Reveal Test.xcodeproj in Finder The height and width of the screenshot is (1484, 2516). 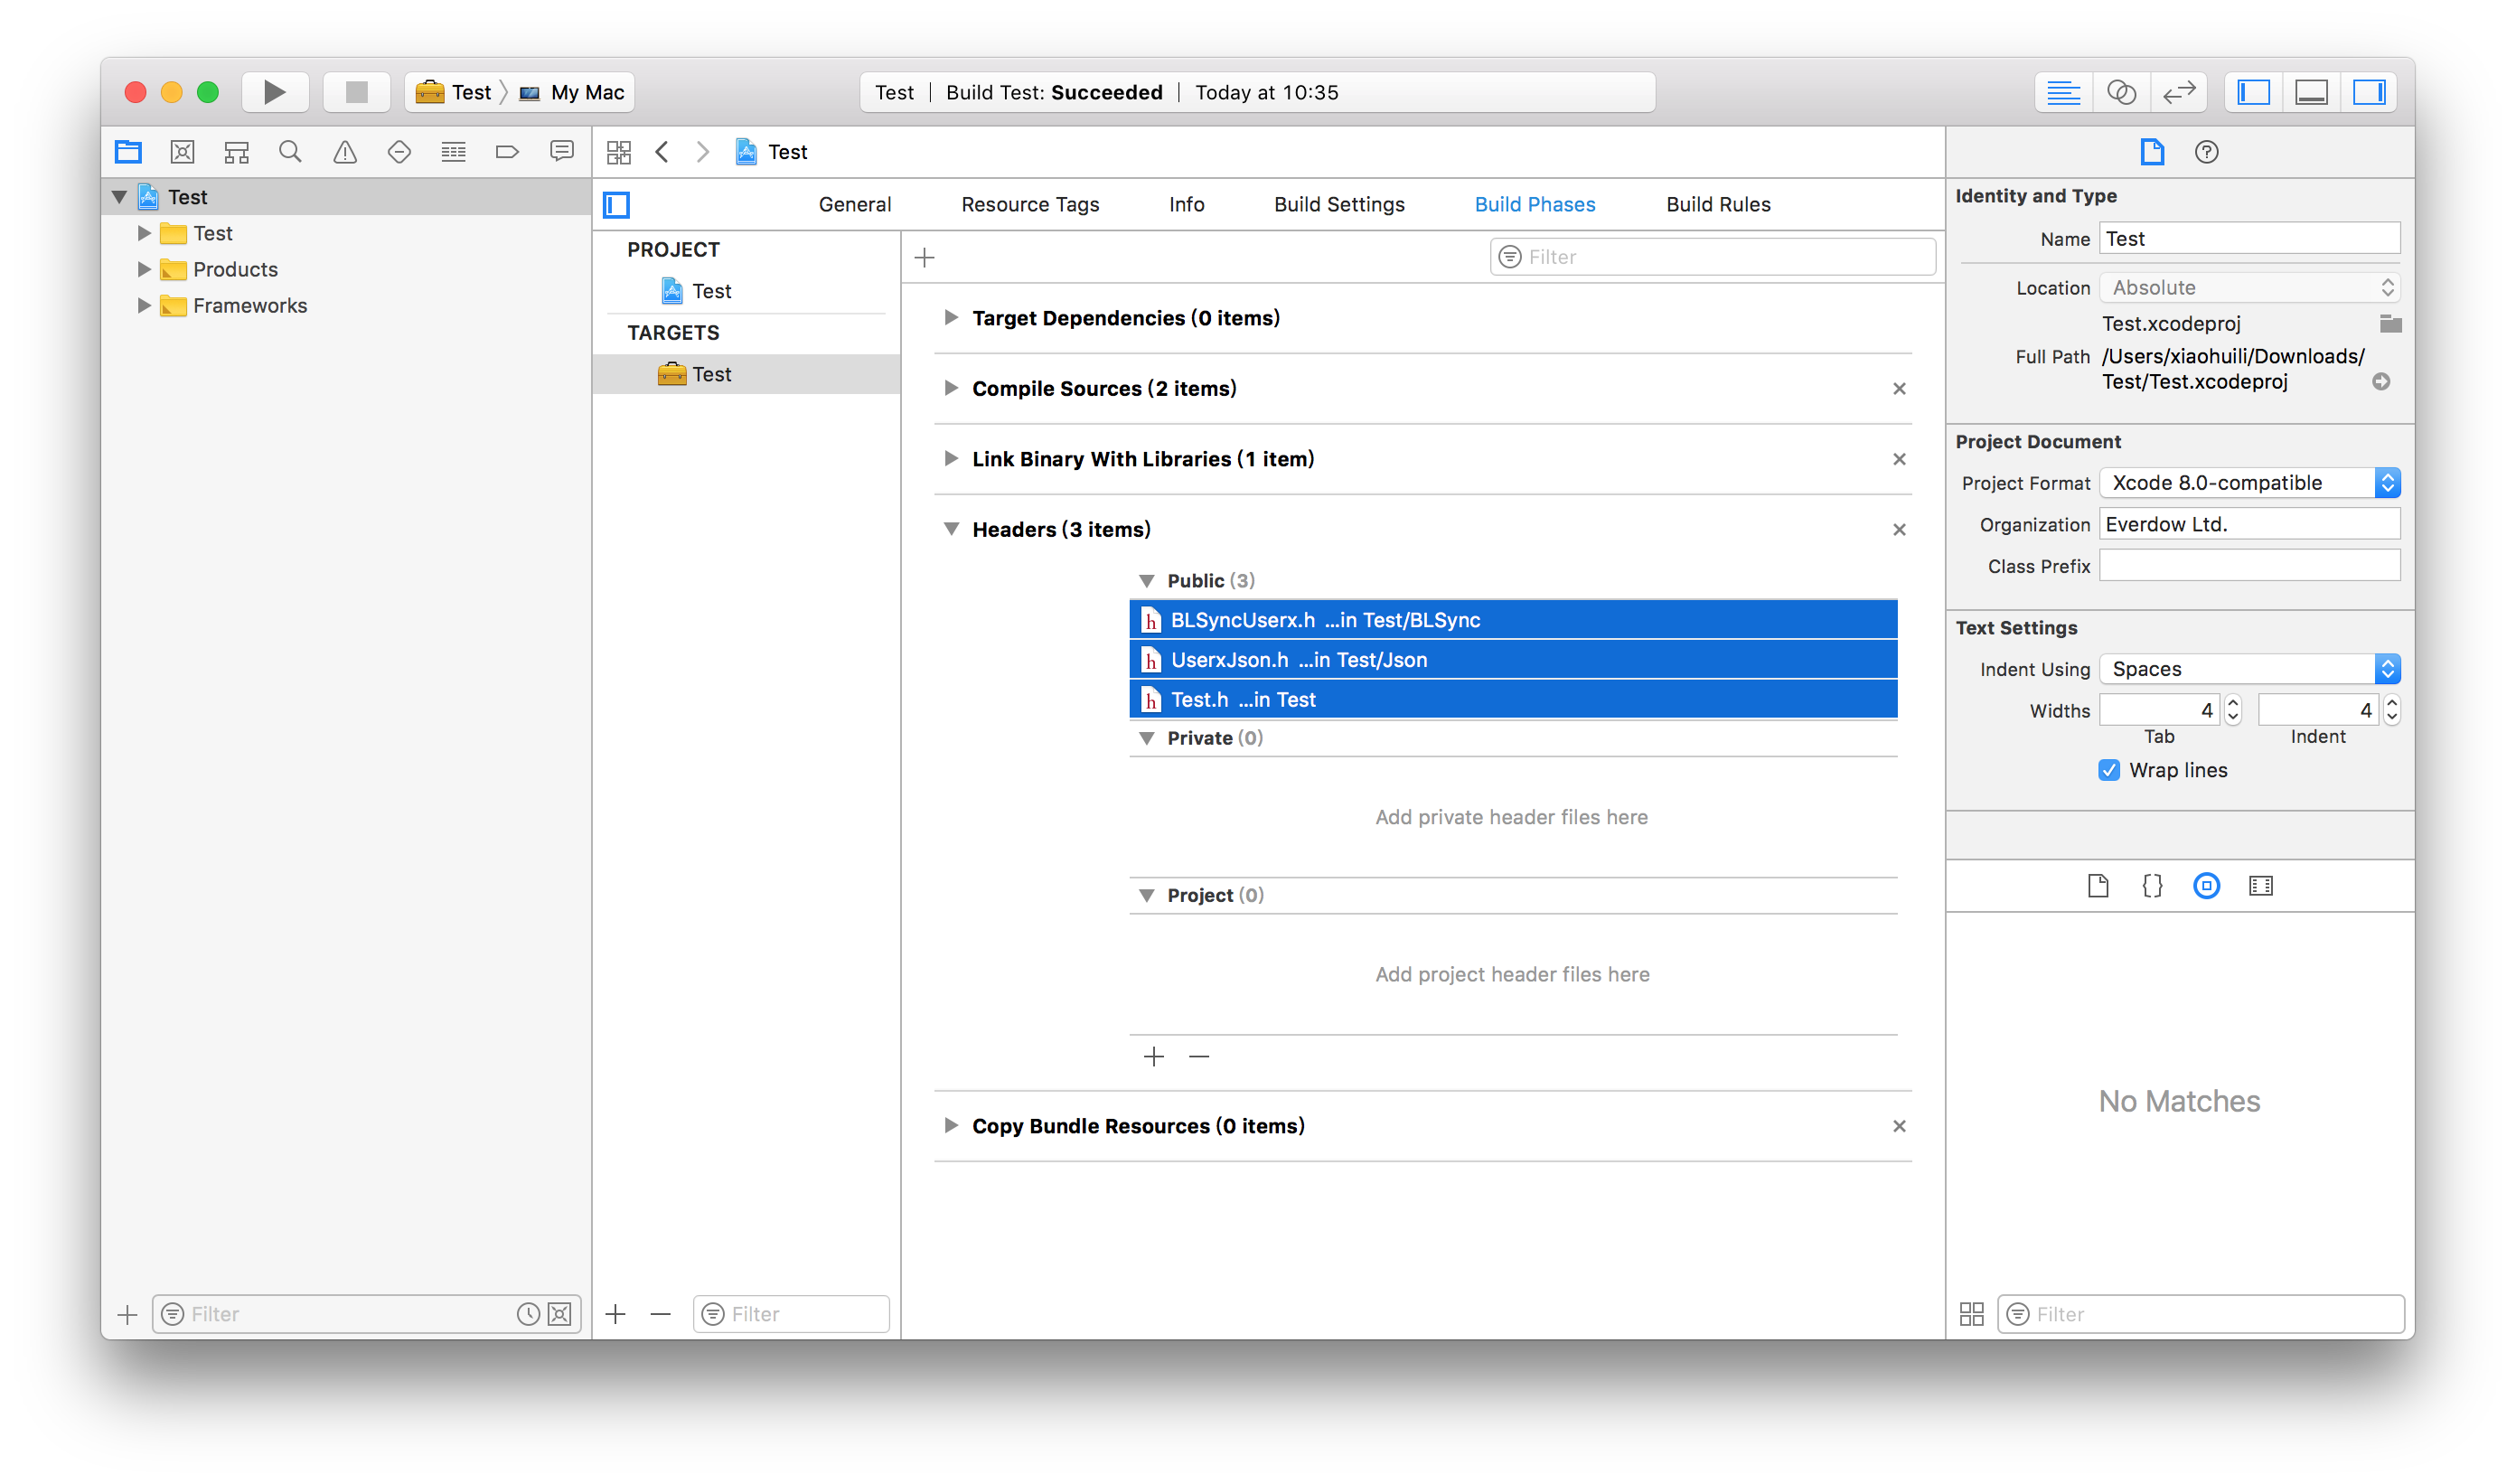tap(2381, 382)
